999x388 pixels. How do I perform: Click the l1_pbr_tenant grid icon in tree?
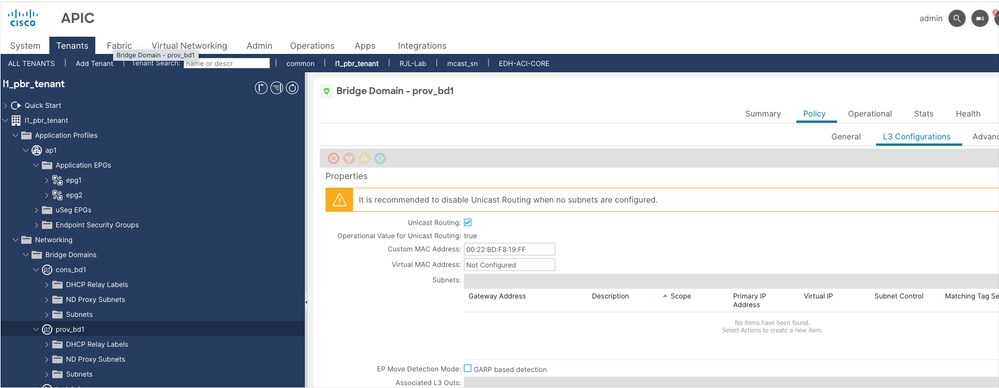click(16, 120)
